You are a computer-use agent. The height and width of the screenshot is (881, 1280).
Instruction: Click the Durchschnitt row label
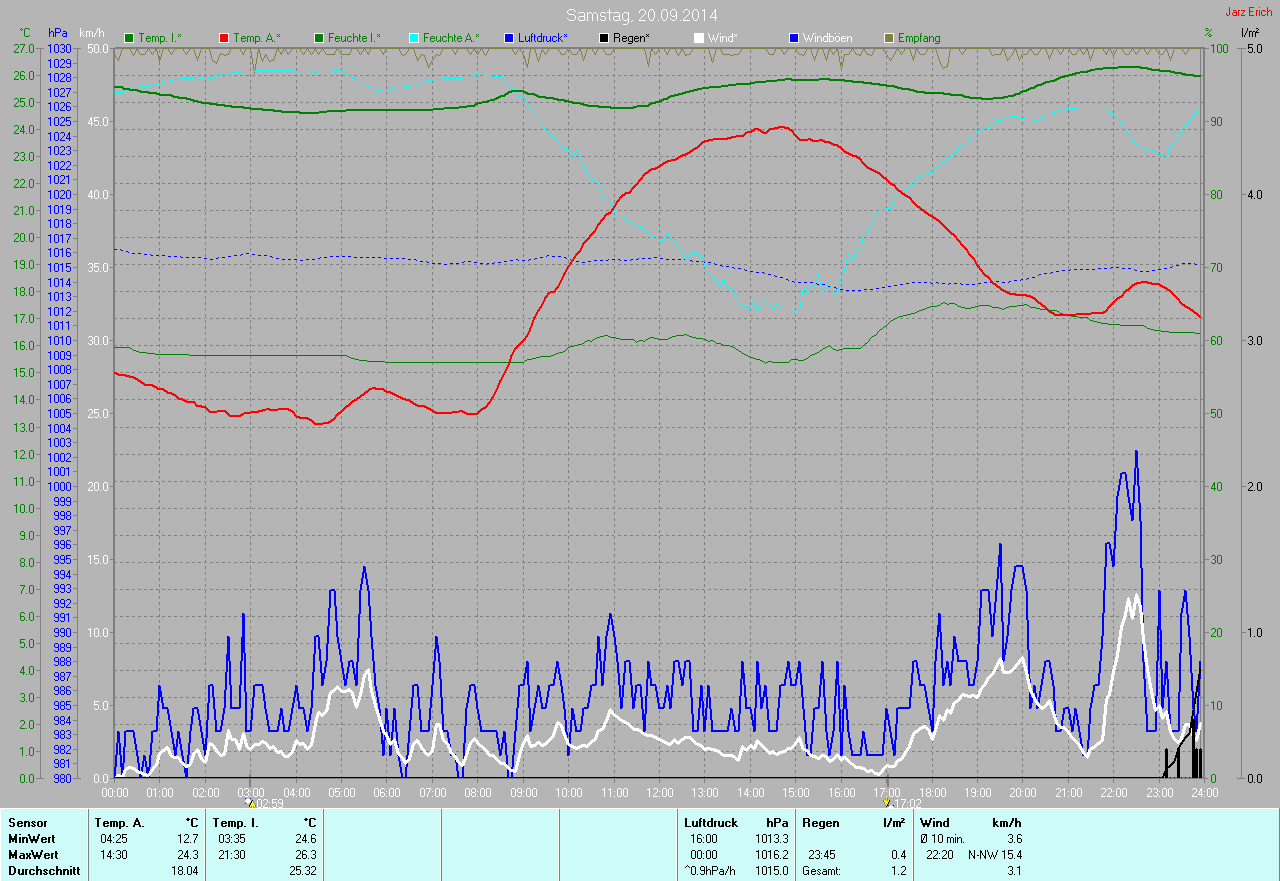43,871
